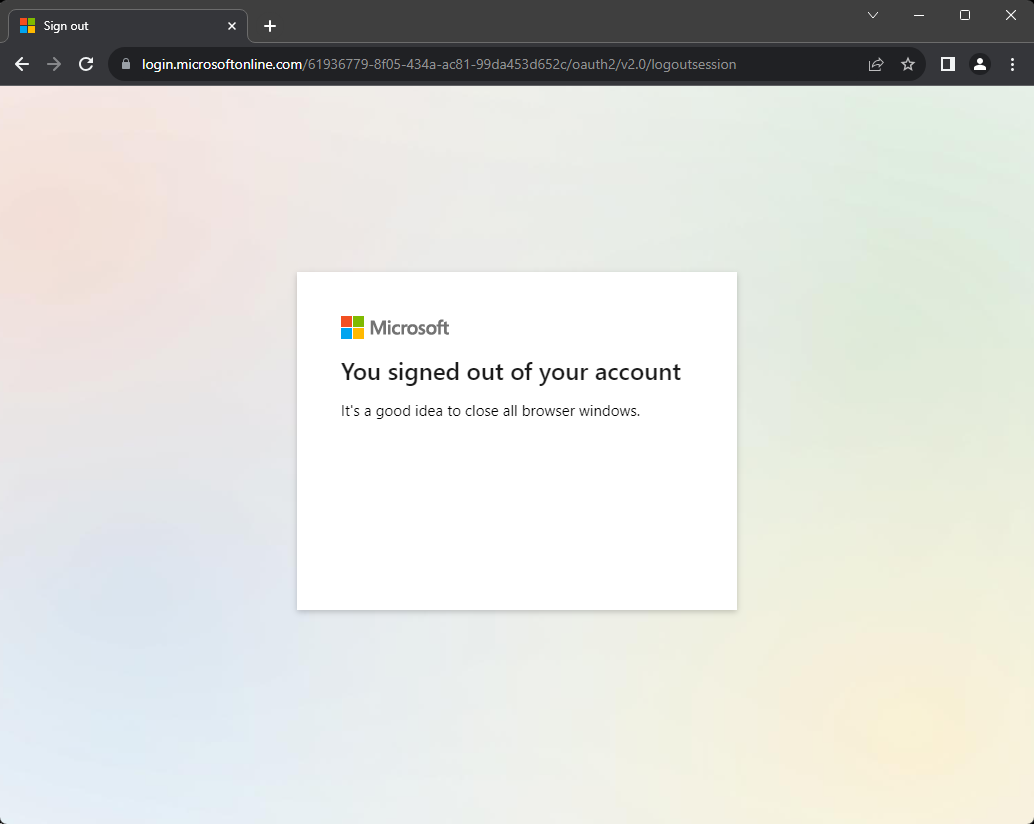Expand the tab search chevron

873,15
